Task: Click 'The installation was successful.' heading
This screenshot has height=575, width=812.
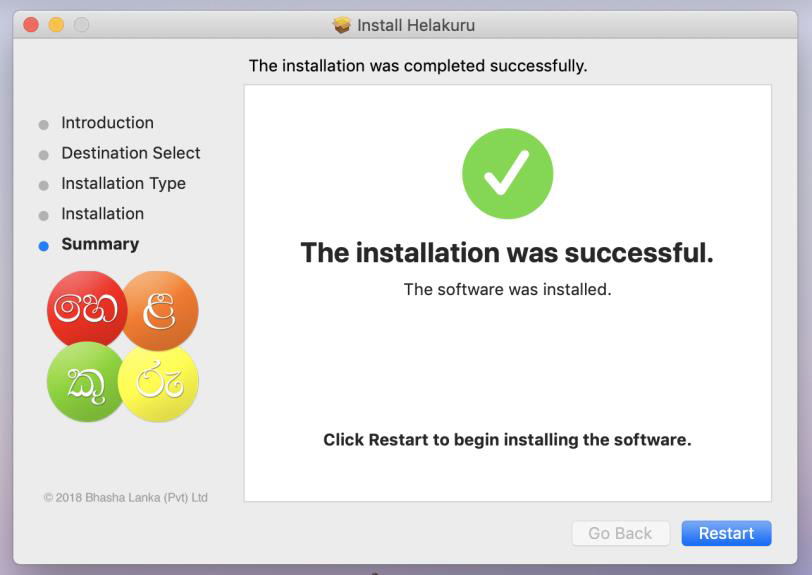Action: pos(507,253)
